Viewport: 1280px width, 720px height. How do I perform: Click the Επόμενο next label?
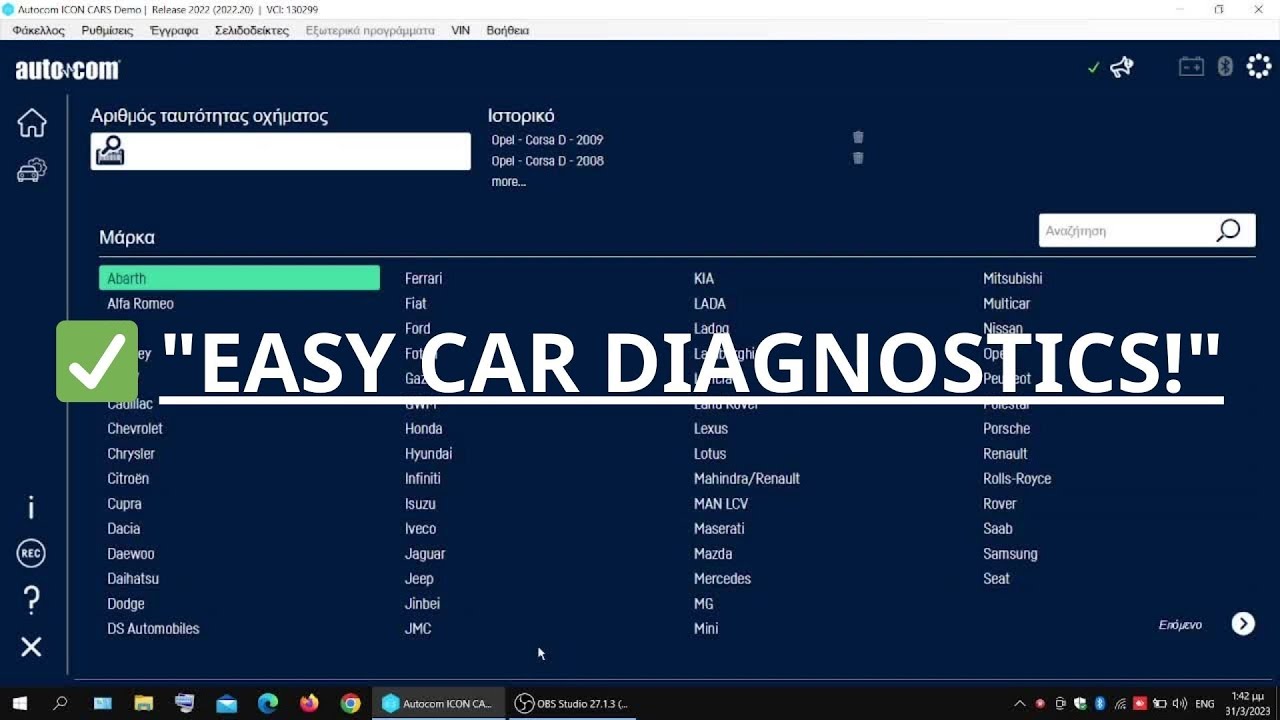(x=1180, y=624)
